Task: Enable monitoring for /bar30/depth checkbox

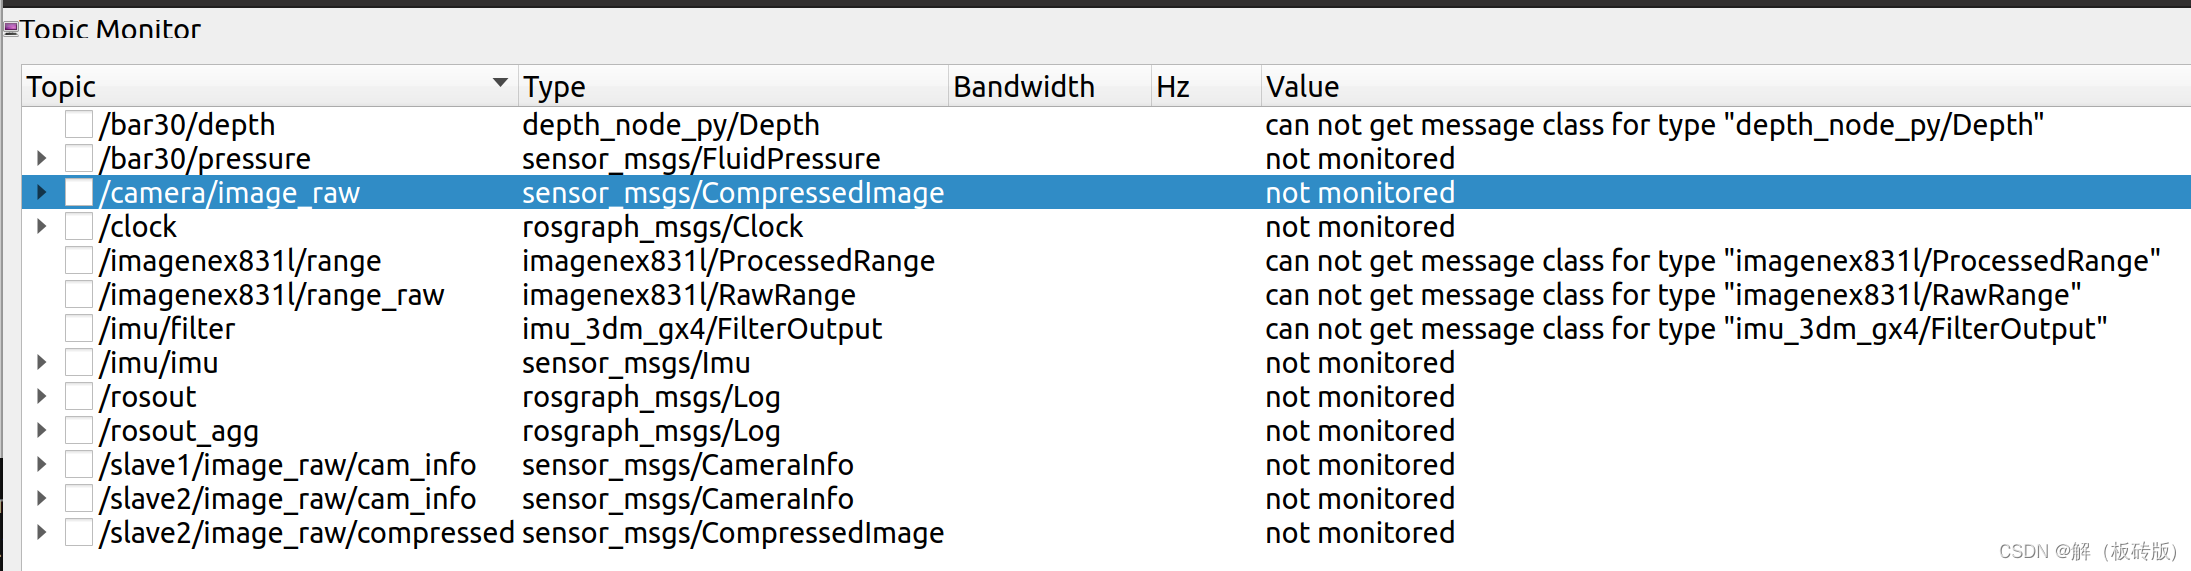Action: (79, 124)
